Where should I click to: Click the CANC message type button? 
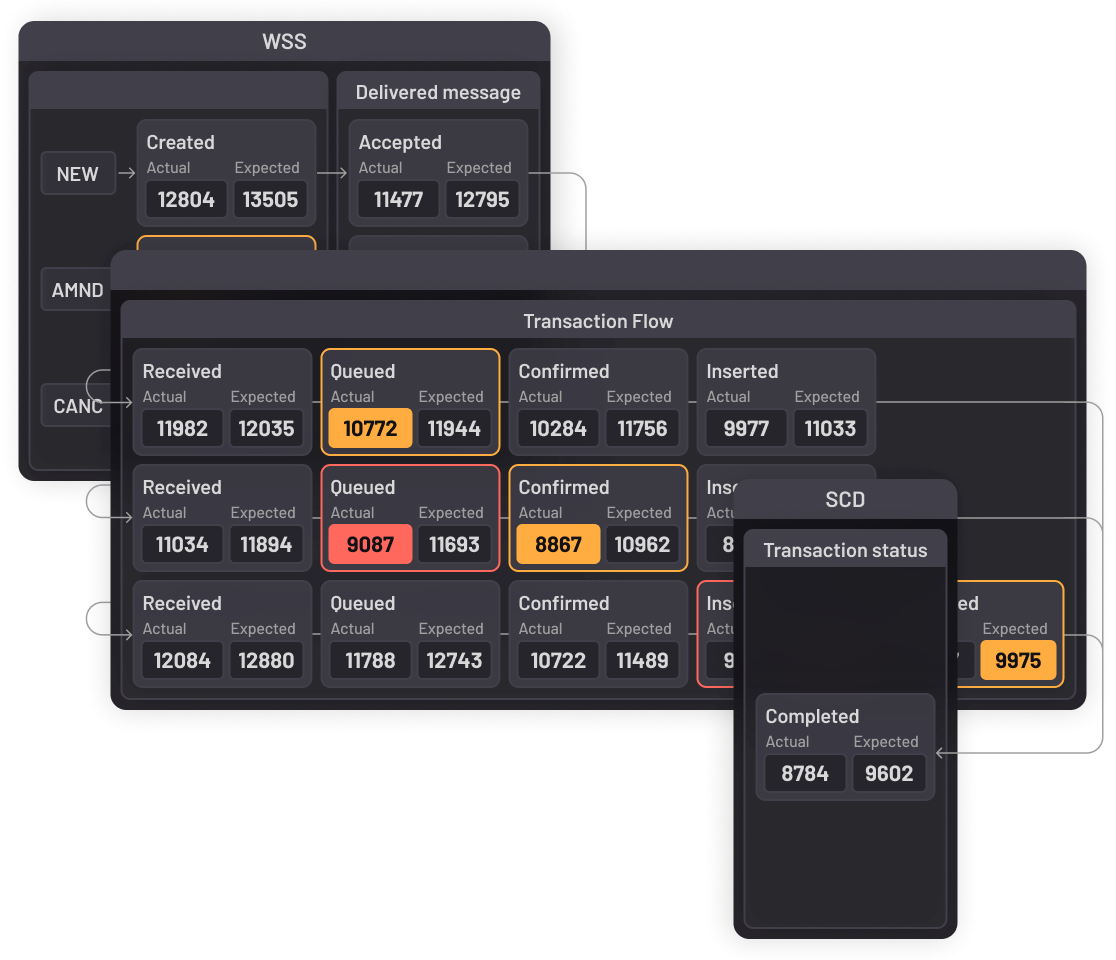click(76, 406)
